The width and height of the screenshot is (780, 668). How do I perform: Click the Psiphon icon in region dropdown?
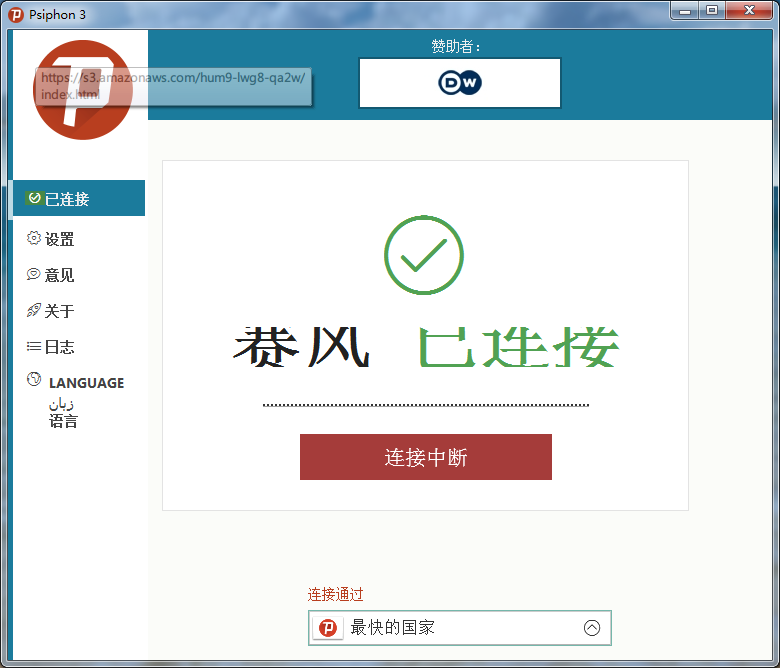(x=328, y=628)
